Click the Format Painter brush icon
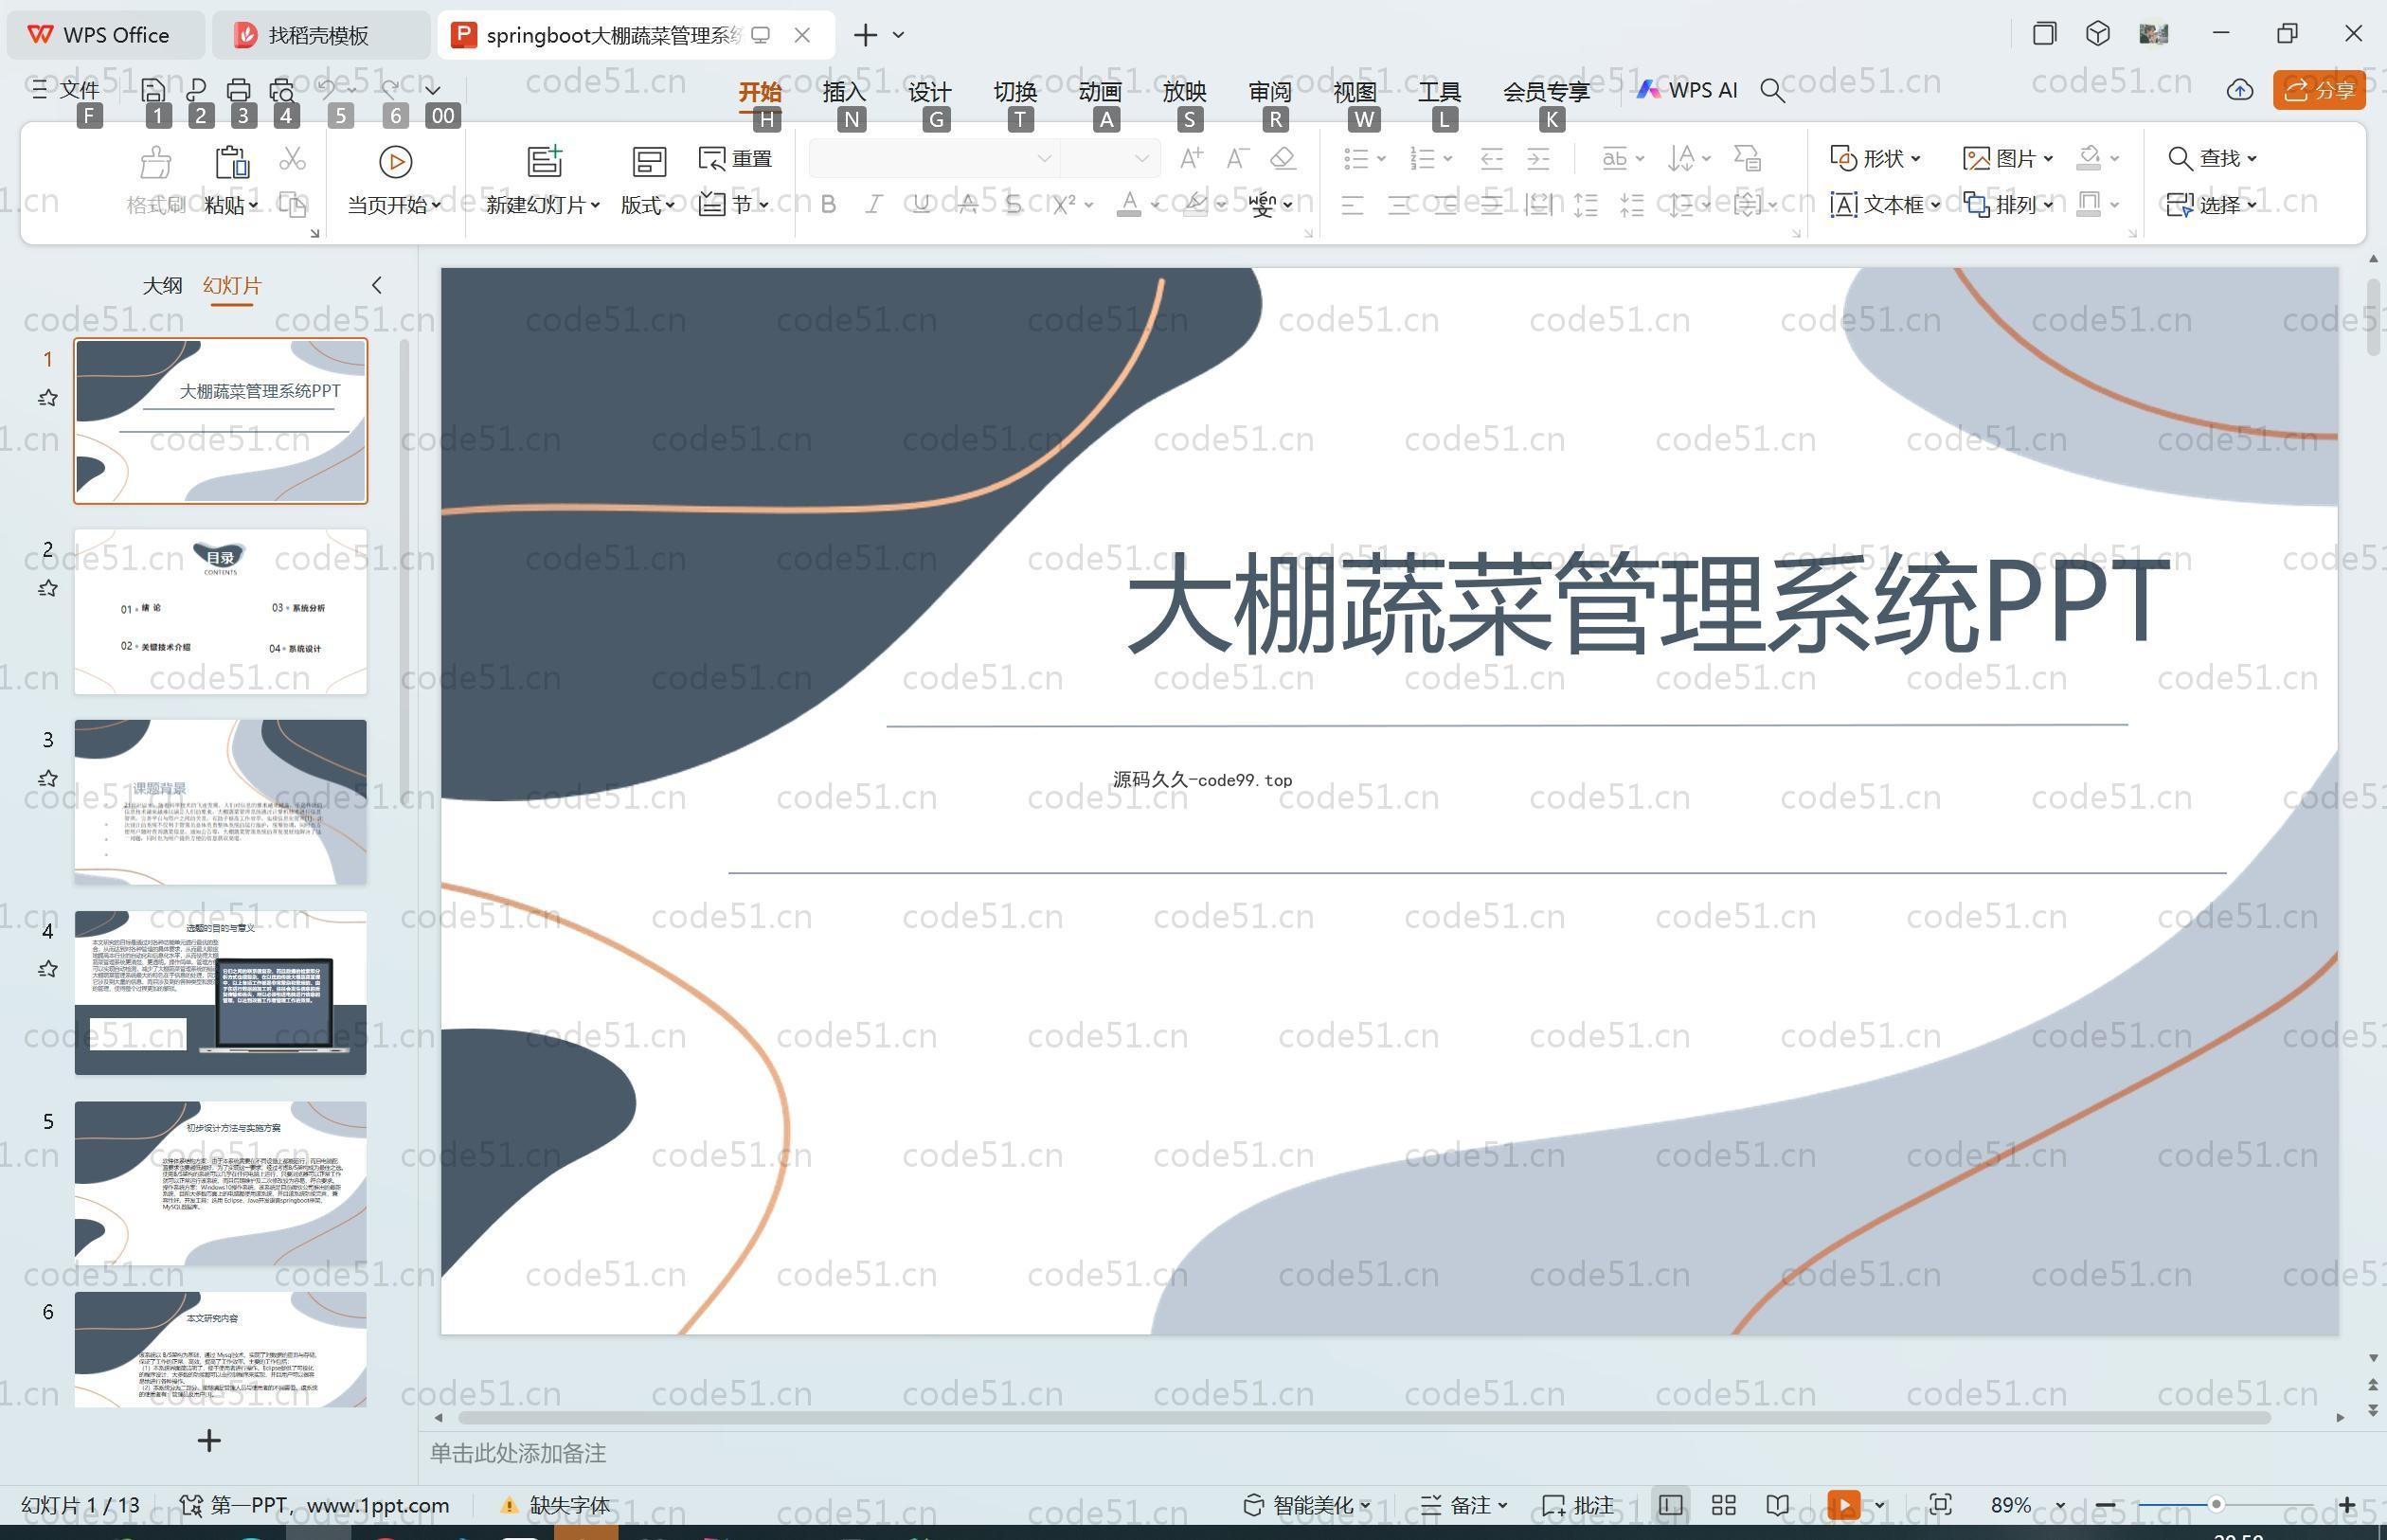 [x=156, y=161]
